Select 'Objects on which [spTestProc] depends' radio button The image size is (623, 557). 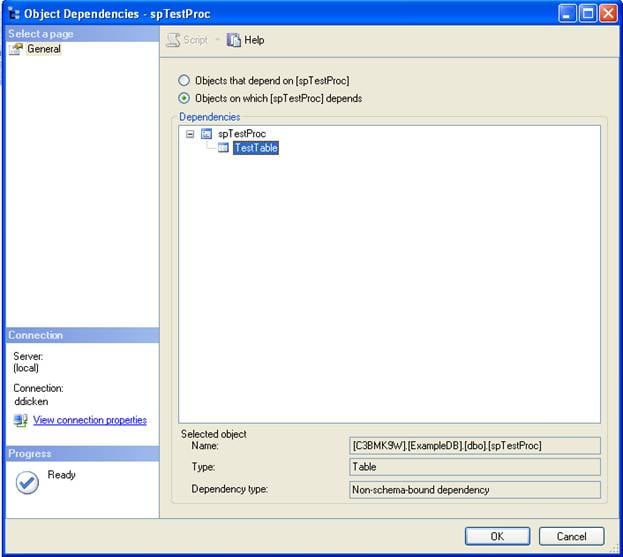(184, 98)
